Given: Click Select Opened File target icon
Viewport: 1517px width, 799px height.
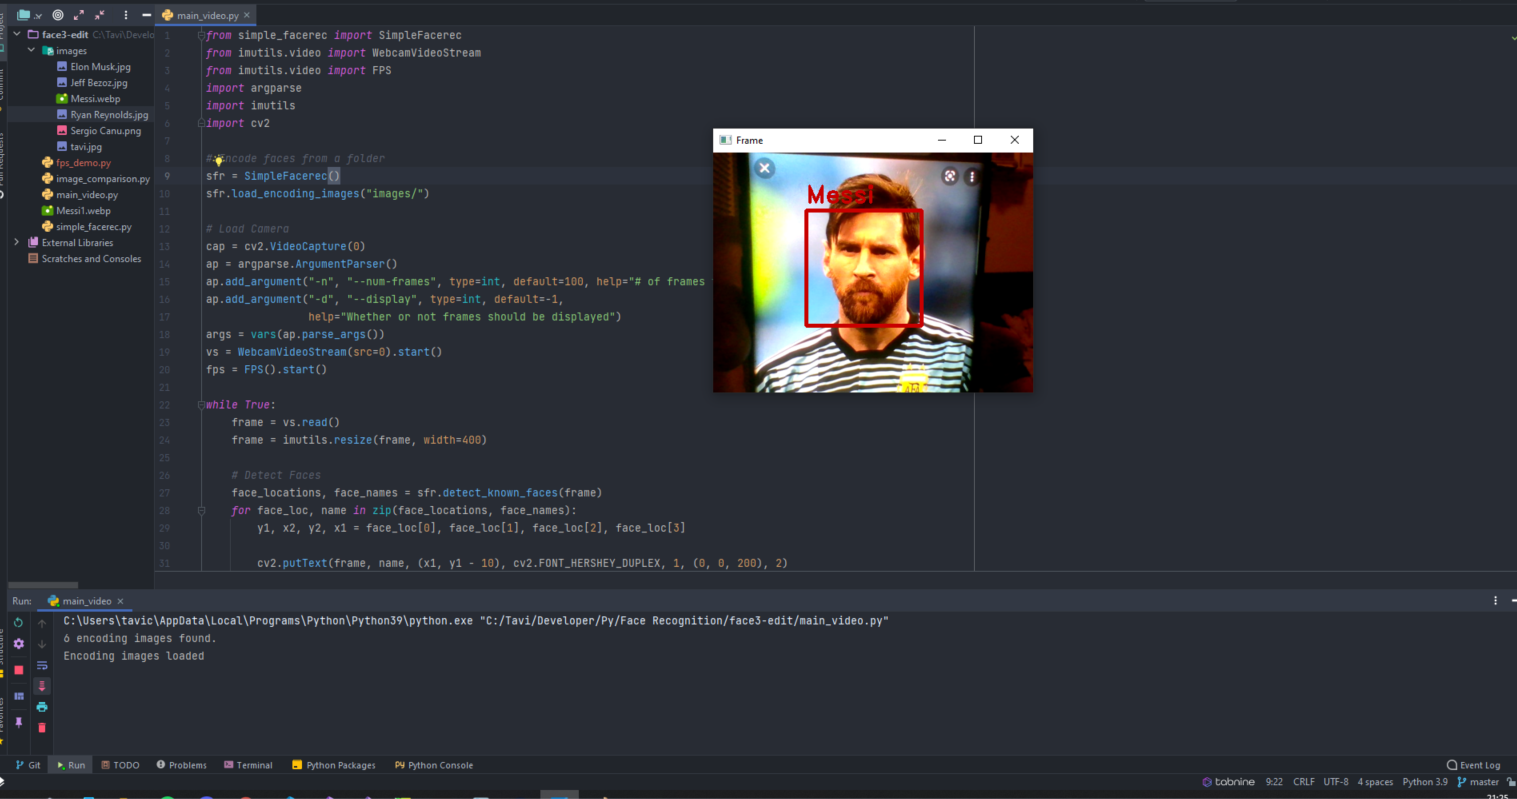Looking at the screenshot, I should (58, 15).
